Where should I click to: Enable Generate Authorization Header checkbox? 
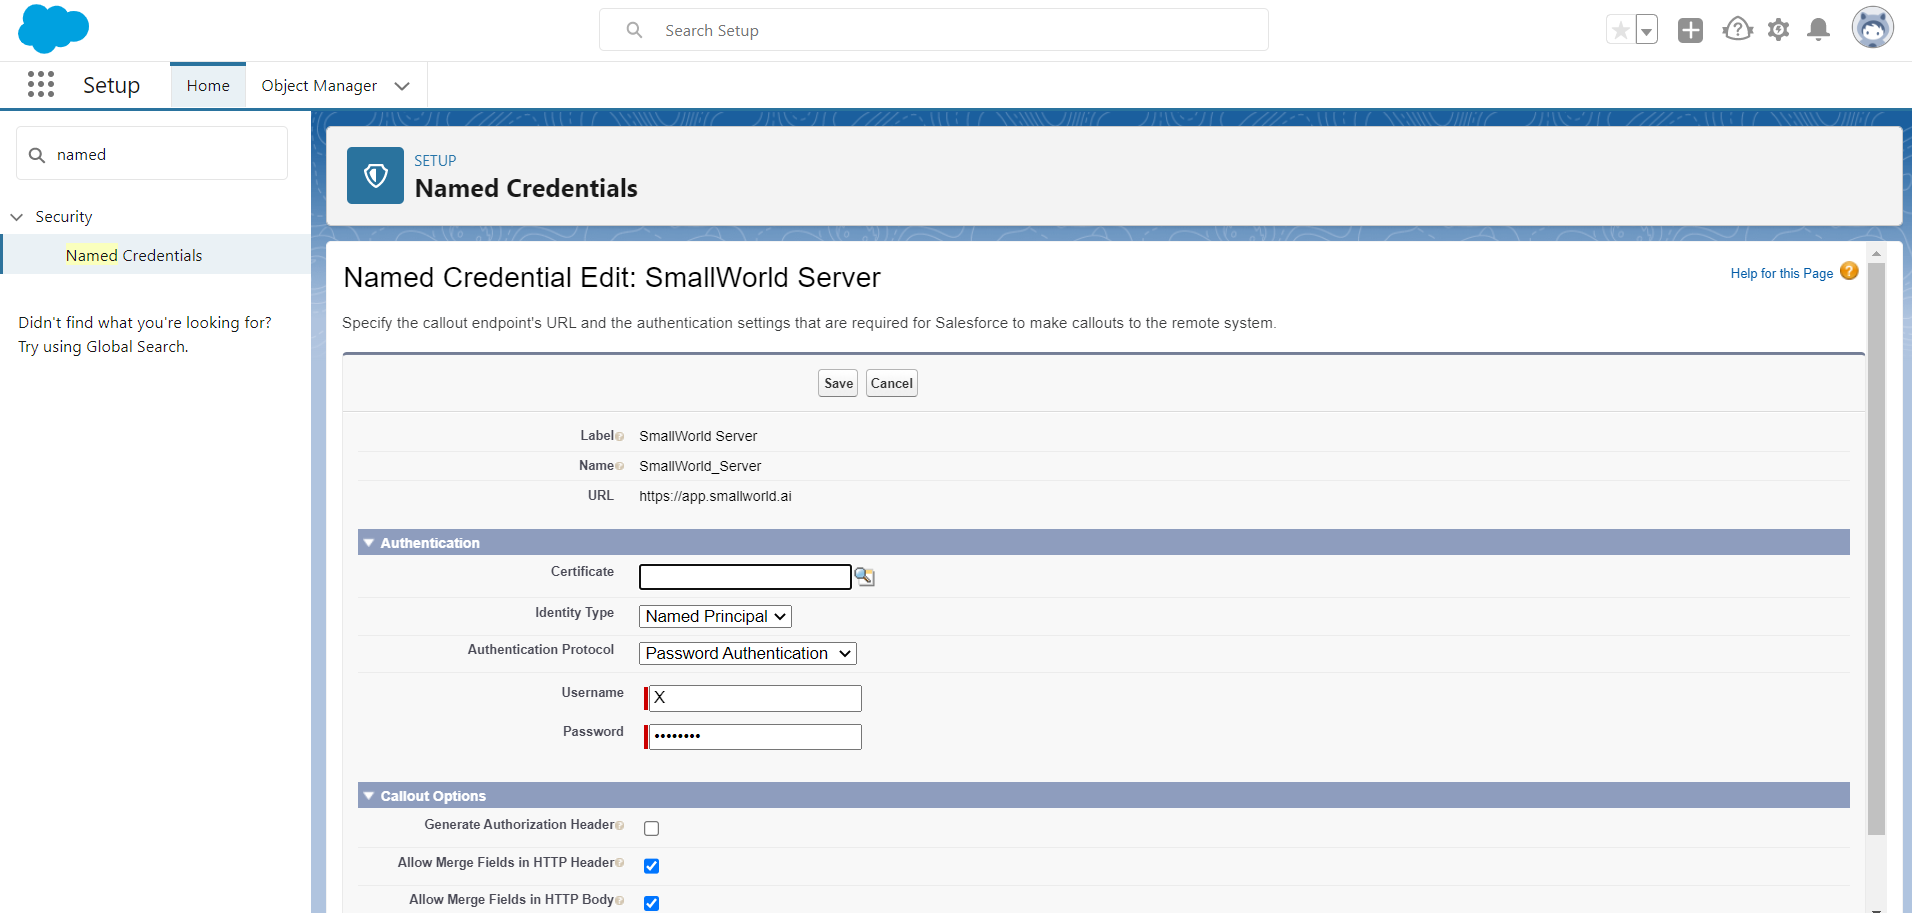652,828
